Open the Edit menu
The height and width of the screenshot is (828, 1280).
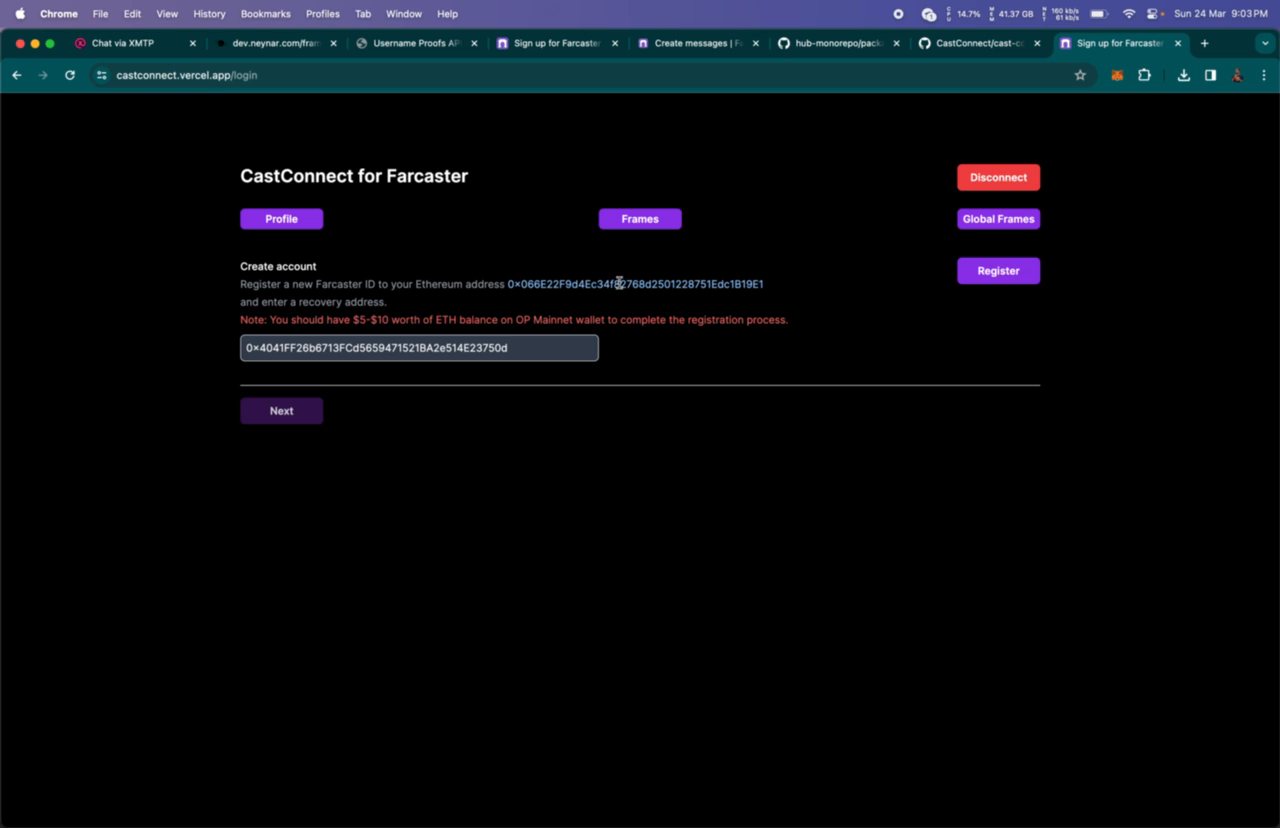132,14
